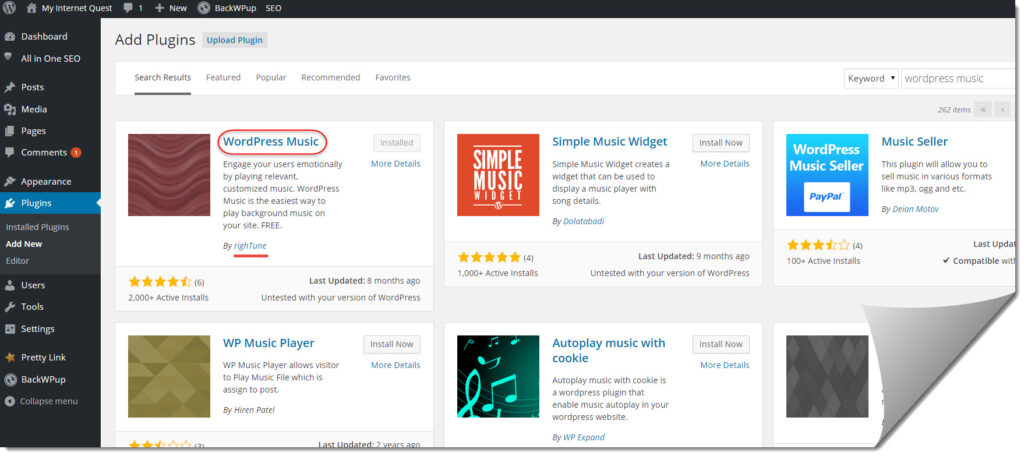Click the Comments speech bubble sidebar icon

tap(10, 152)
